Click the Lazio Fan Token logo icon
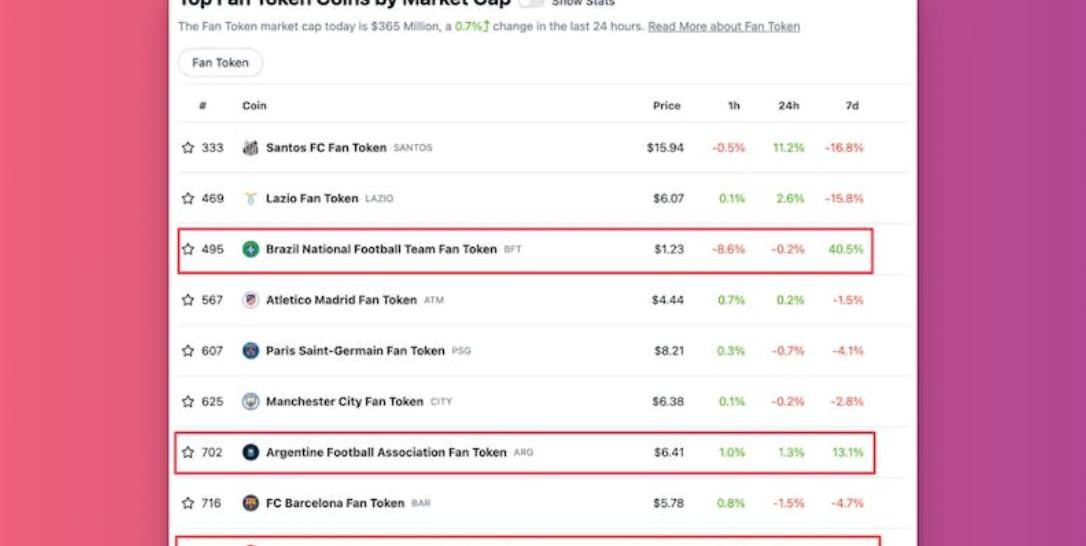This screenshot has width=1086, height=546. coord(250,199)
